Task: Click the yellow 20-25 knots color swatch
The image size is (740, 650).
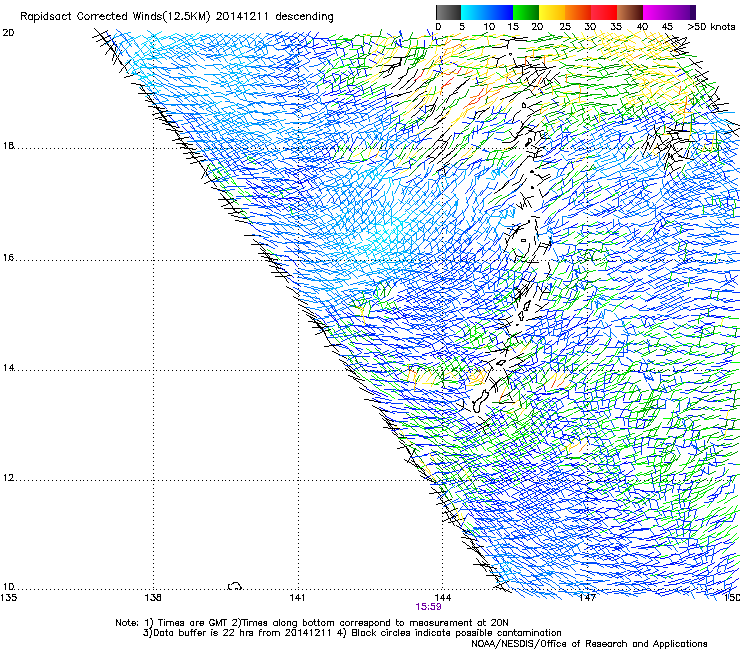Action: coord(552,12)
